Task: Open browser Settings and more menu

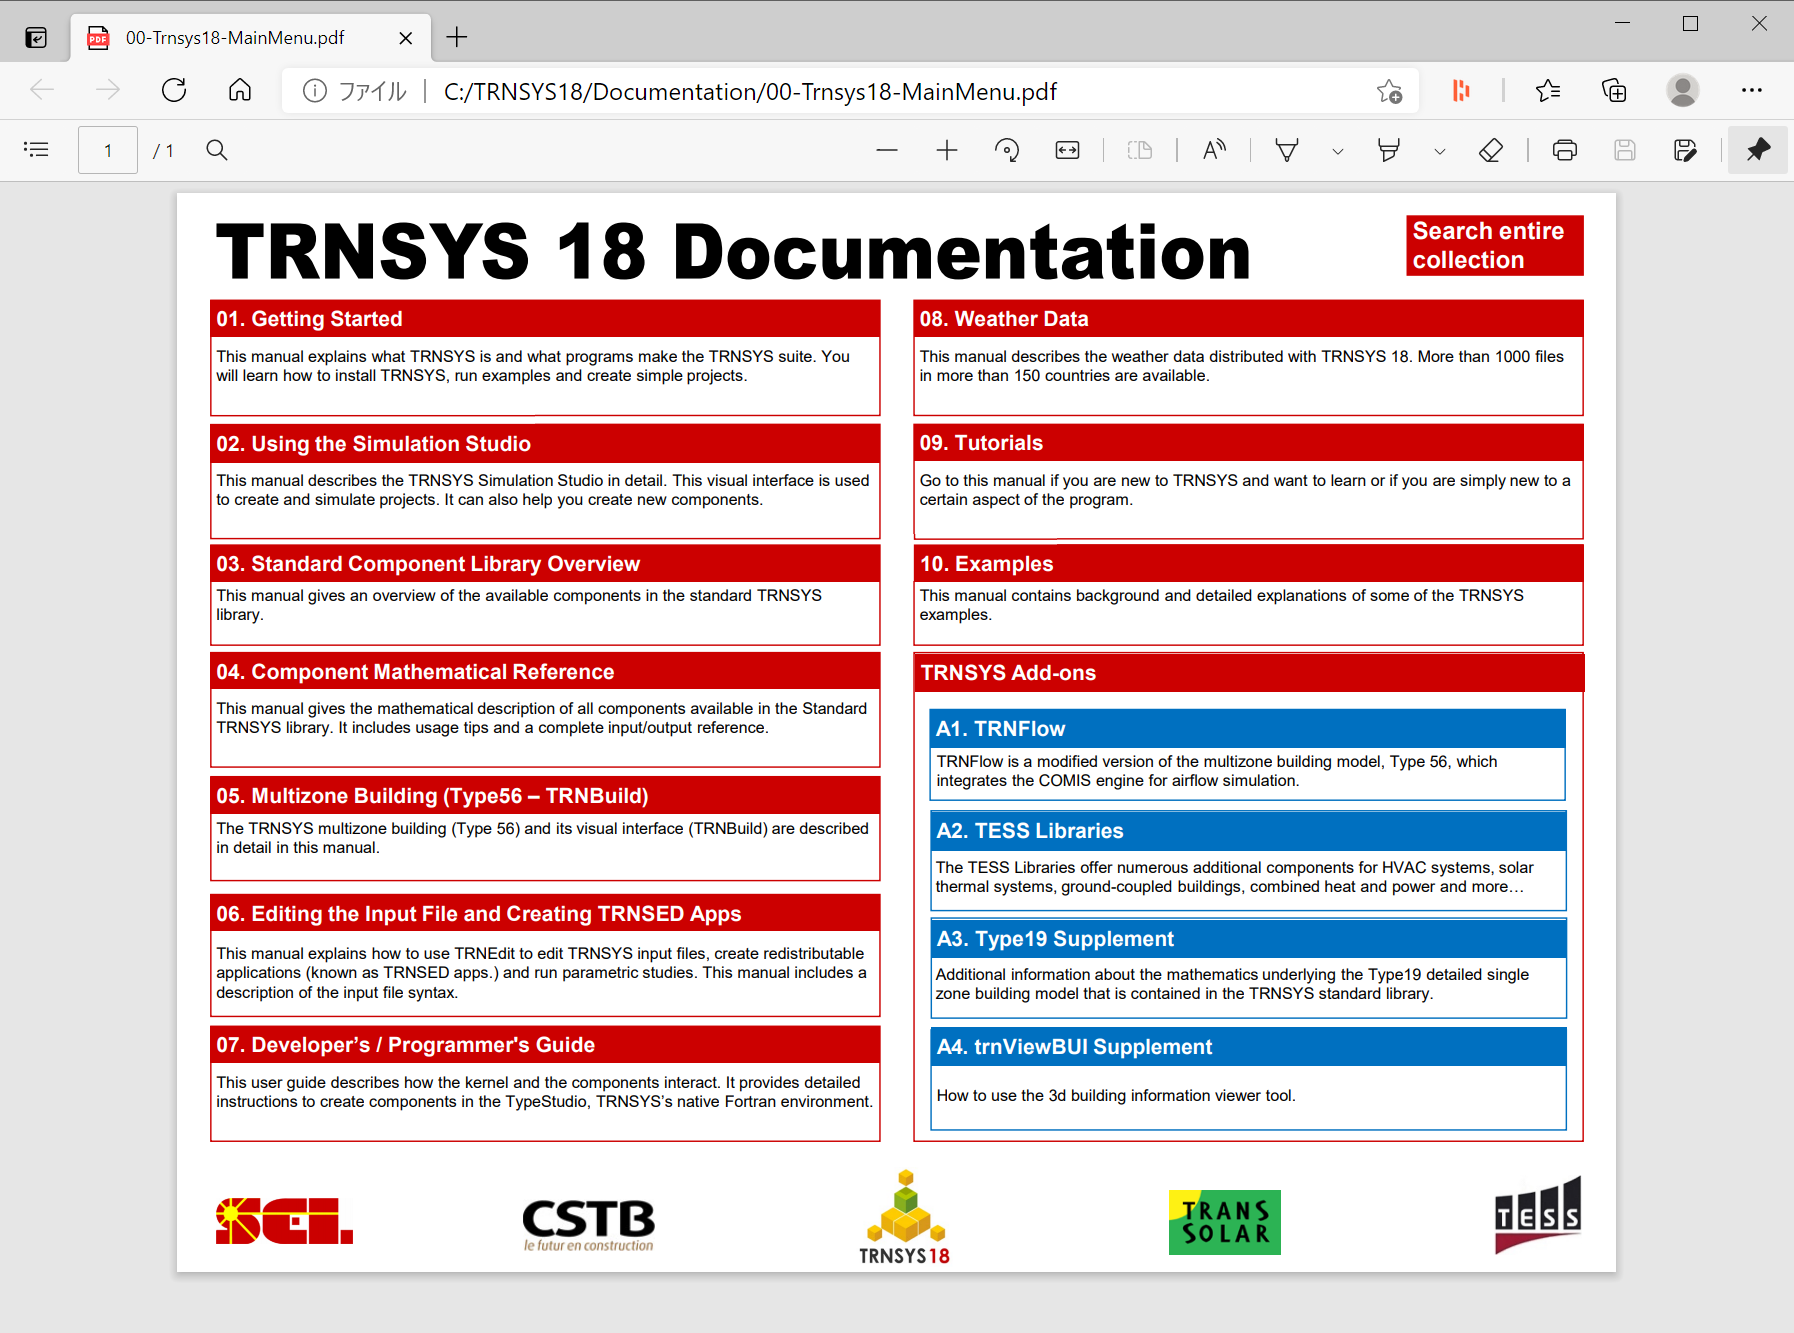Action: [1752, 90]
